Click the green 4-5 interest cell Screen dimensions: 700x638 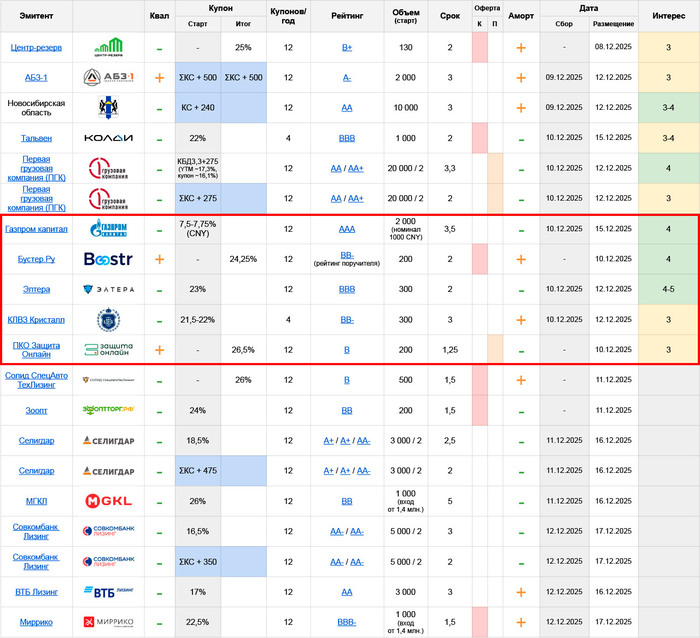pos(668,289)
